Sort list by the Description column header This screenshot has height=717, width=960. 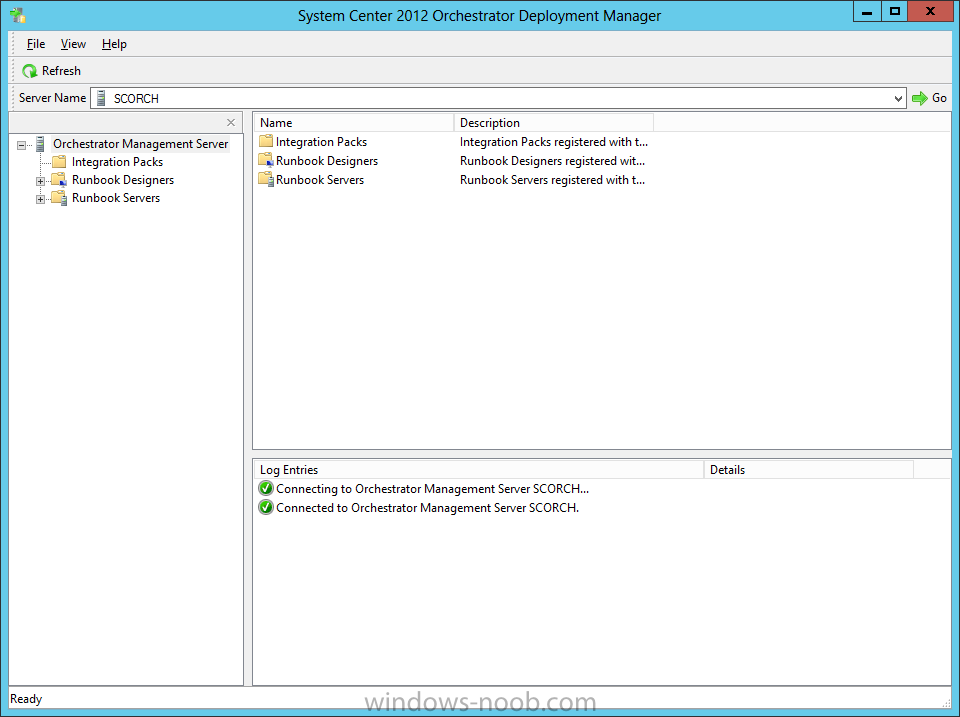pyautogui.click(x=553, y=122)
